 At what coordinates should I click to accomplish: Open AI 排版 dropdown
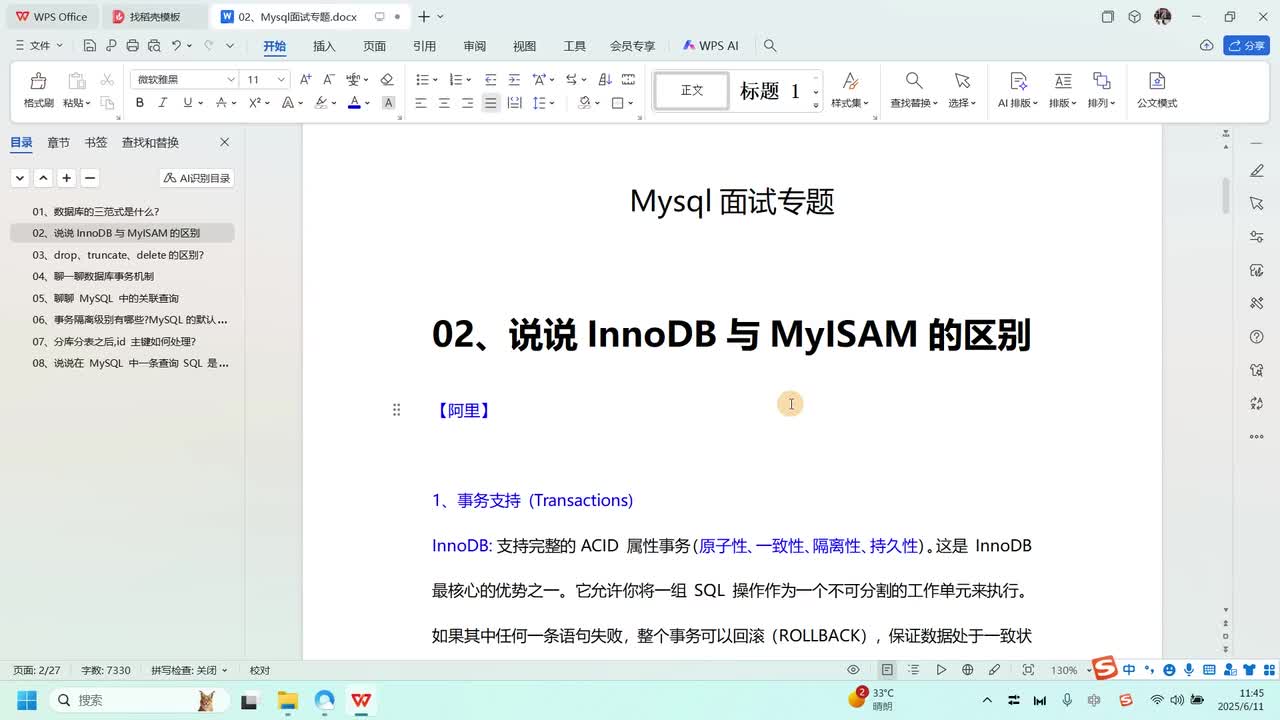pos(1018,103)
